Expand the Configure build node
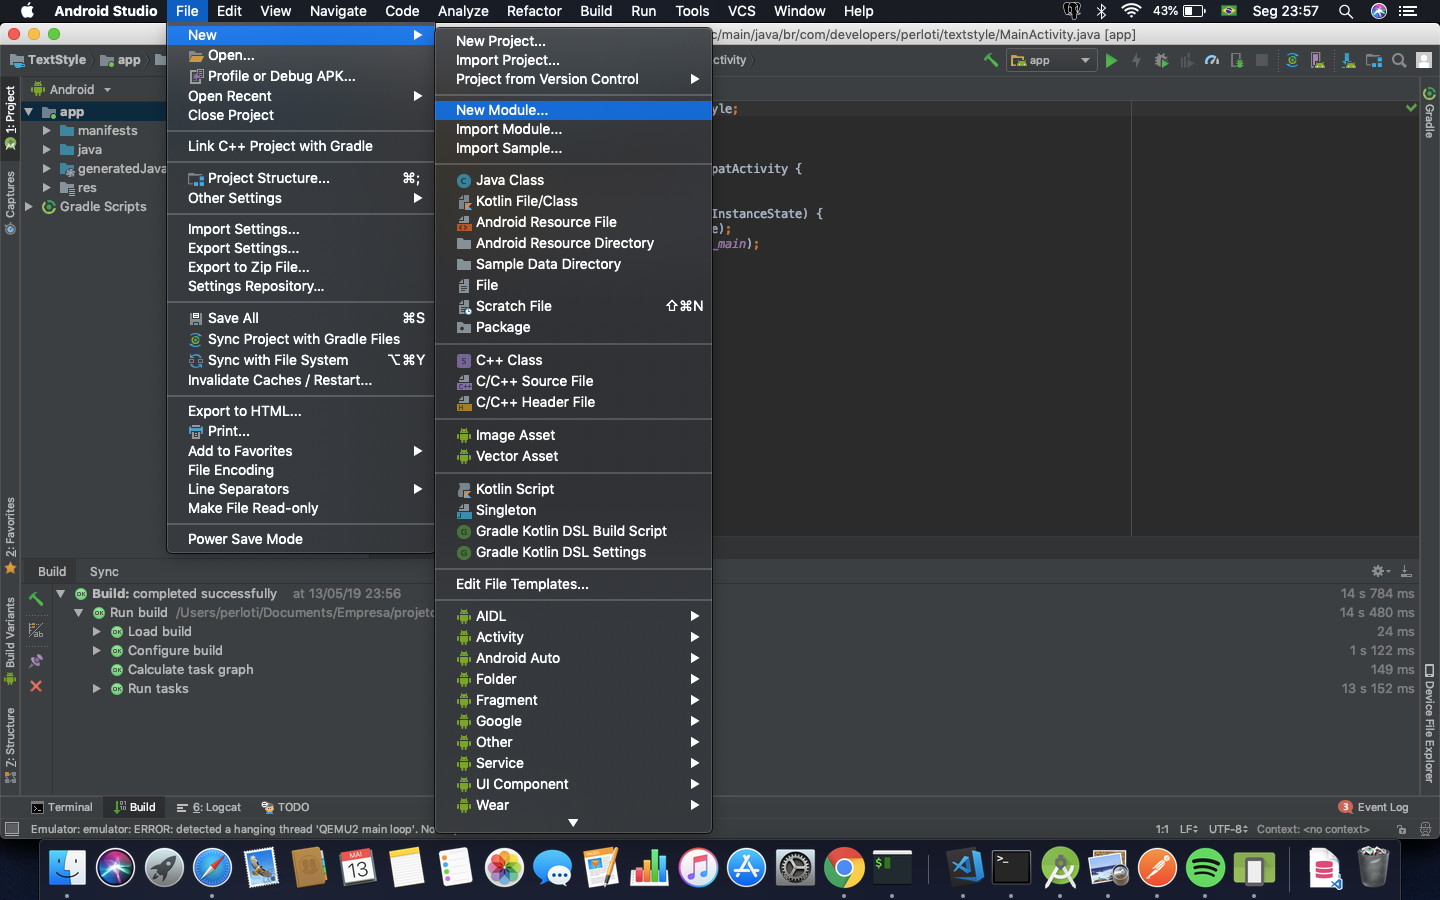Image resolution: width=1440 pixels, height=900 pixels. click(x=97, y=651)
